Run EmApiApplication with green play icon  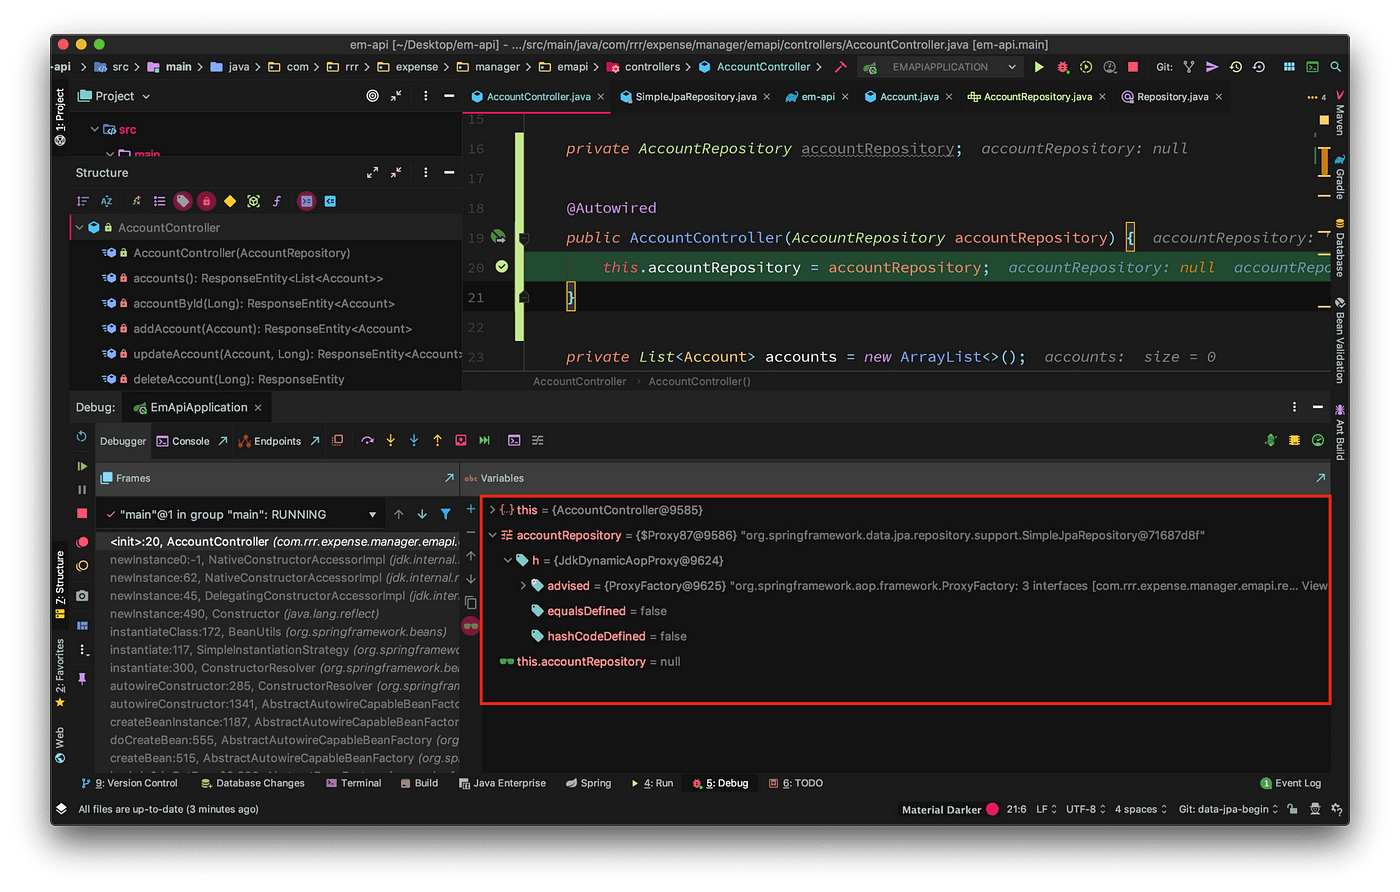[1039, 67]
